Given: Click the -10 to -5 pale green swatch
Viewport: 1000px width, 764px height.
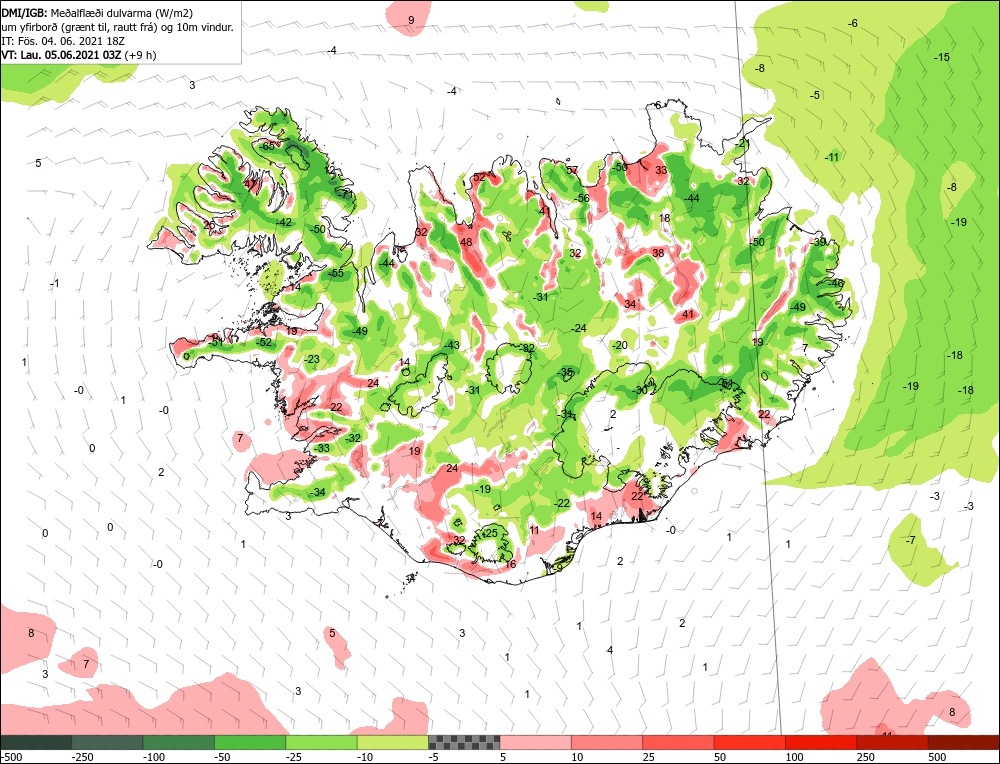Looking at the screenshot, I should (393, 742).
